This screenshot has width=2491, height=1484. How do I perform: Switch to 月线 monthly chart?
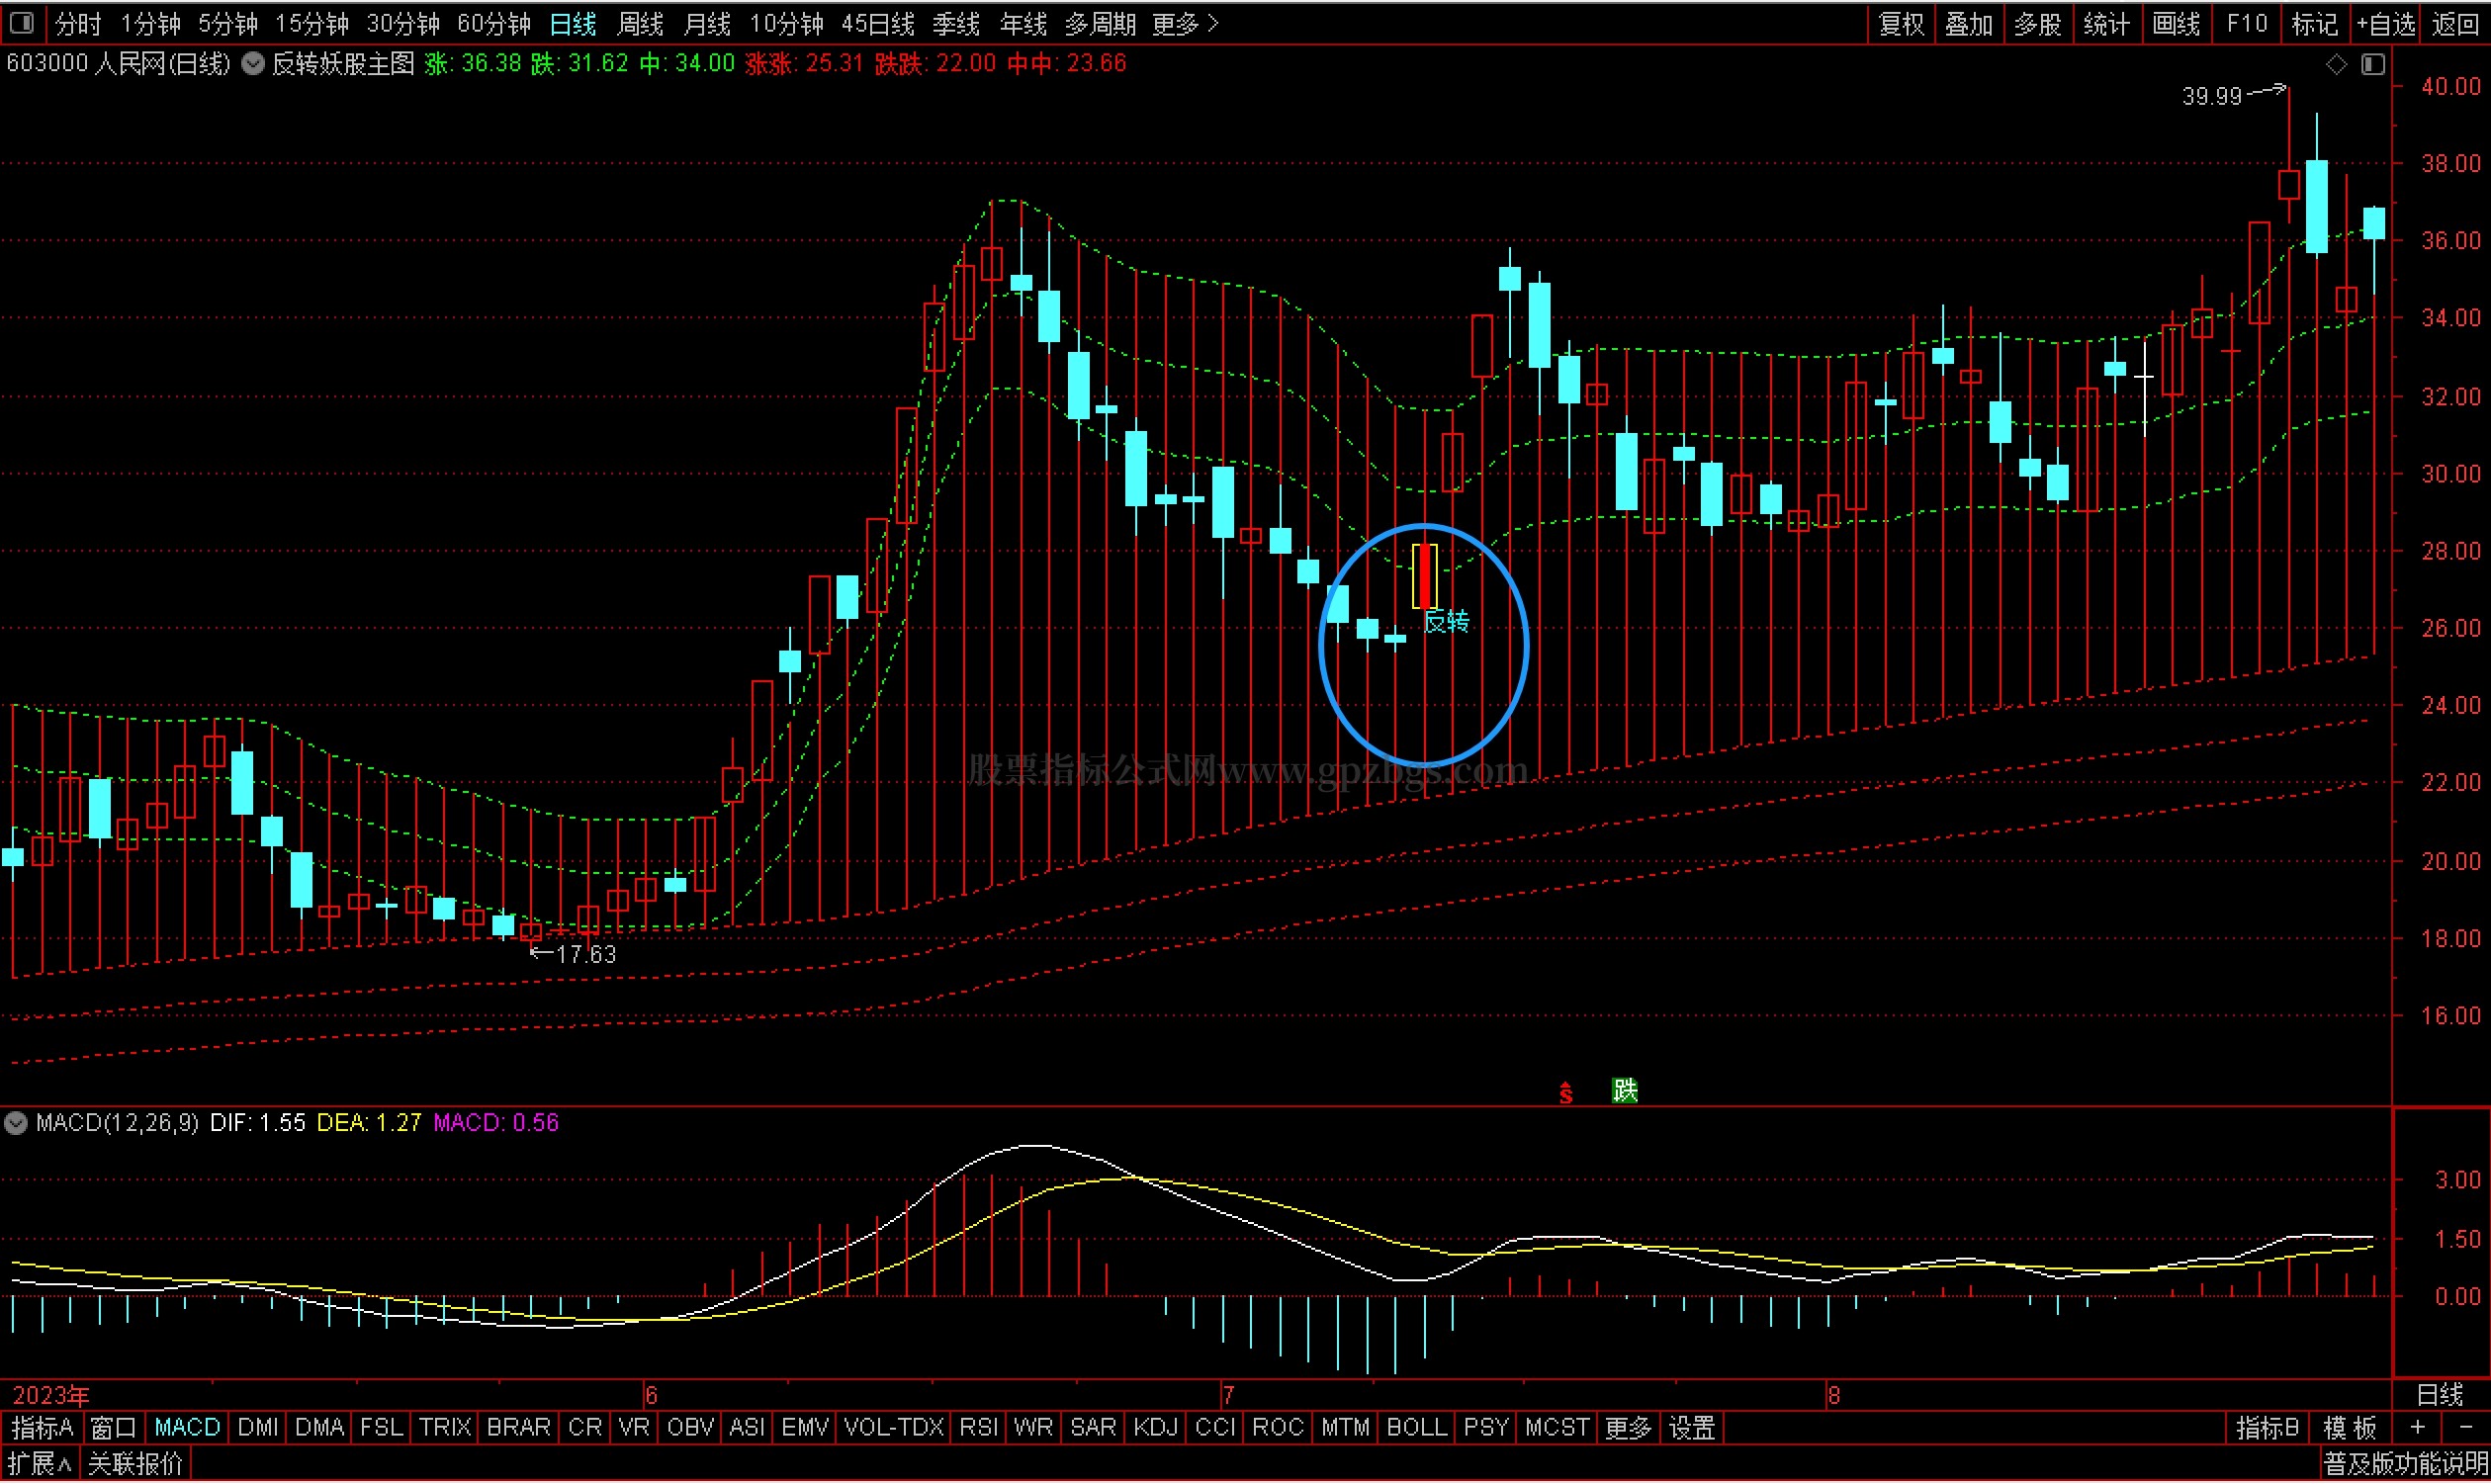pyautogui.click(x=707, y=23)
